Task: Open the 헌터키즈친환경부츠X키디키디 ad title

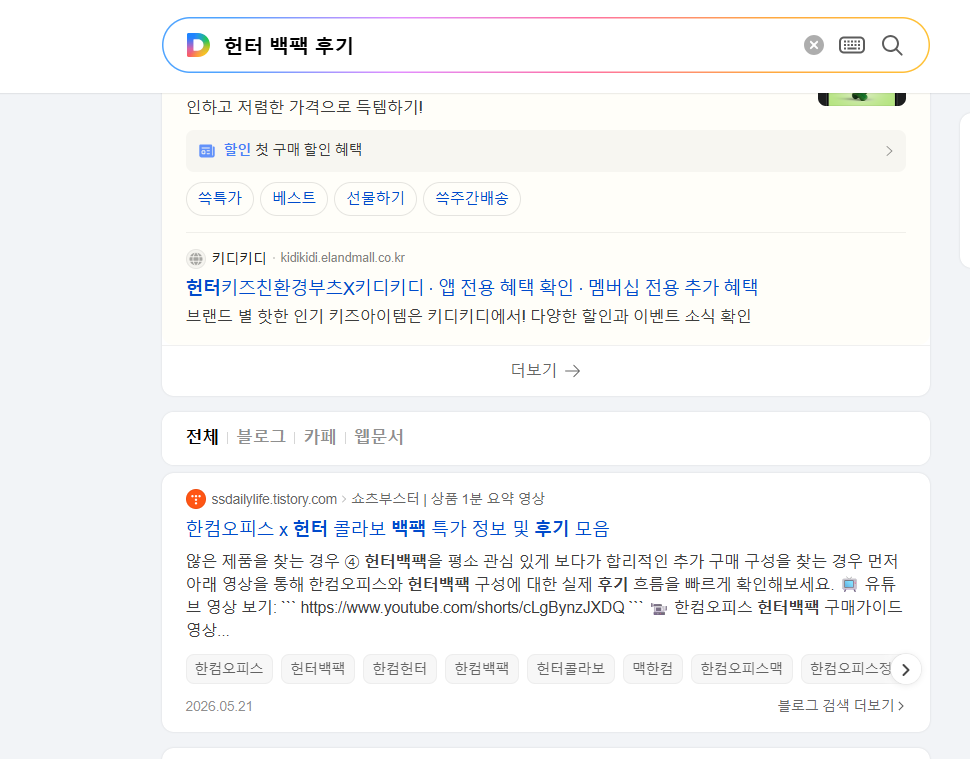Action: click(472, 287)
